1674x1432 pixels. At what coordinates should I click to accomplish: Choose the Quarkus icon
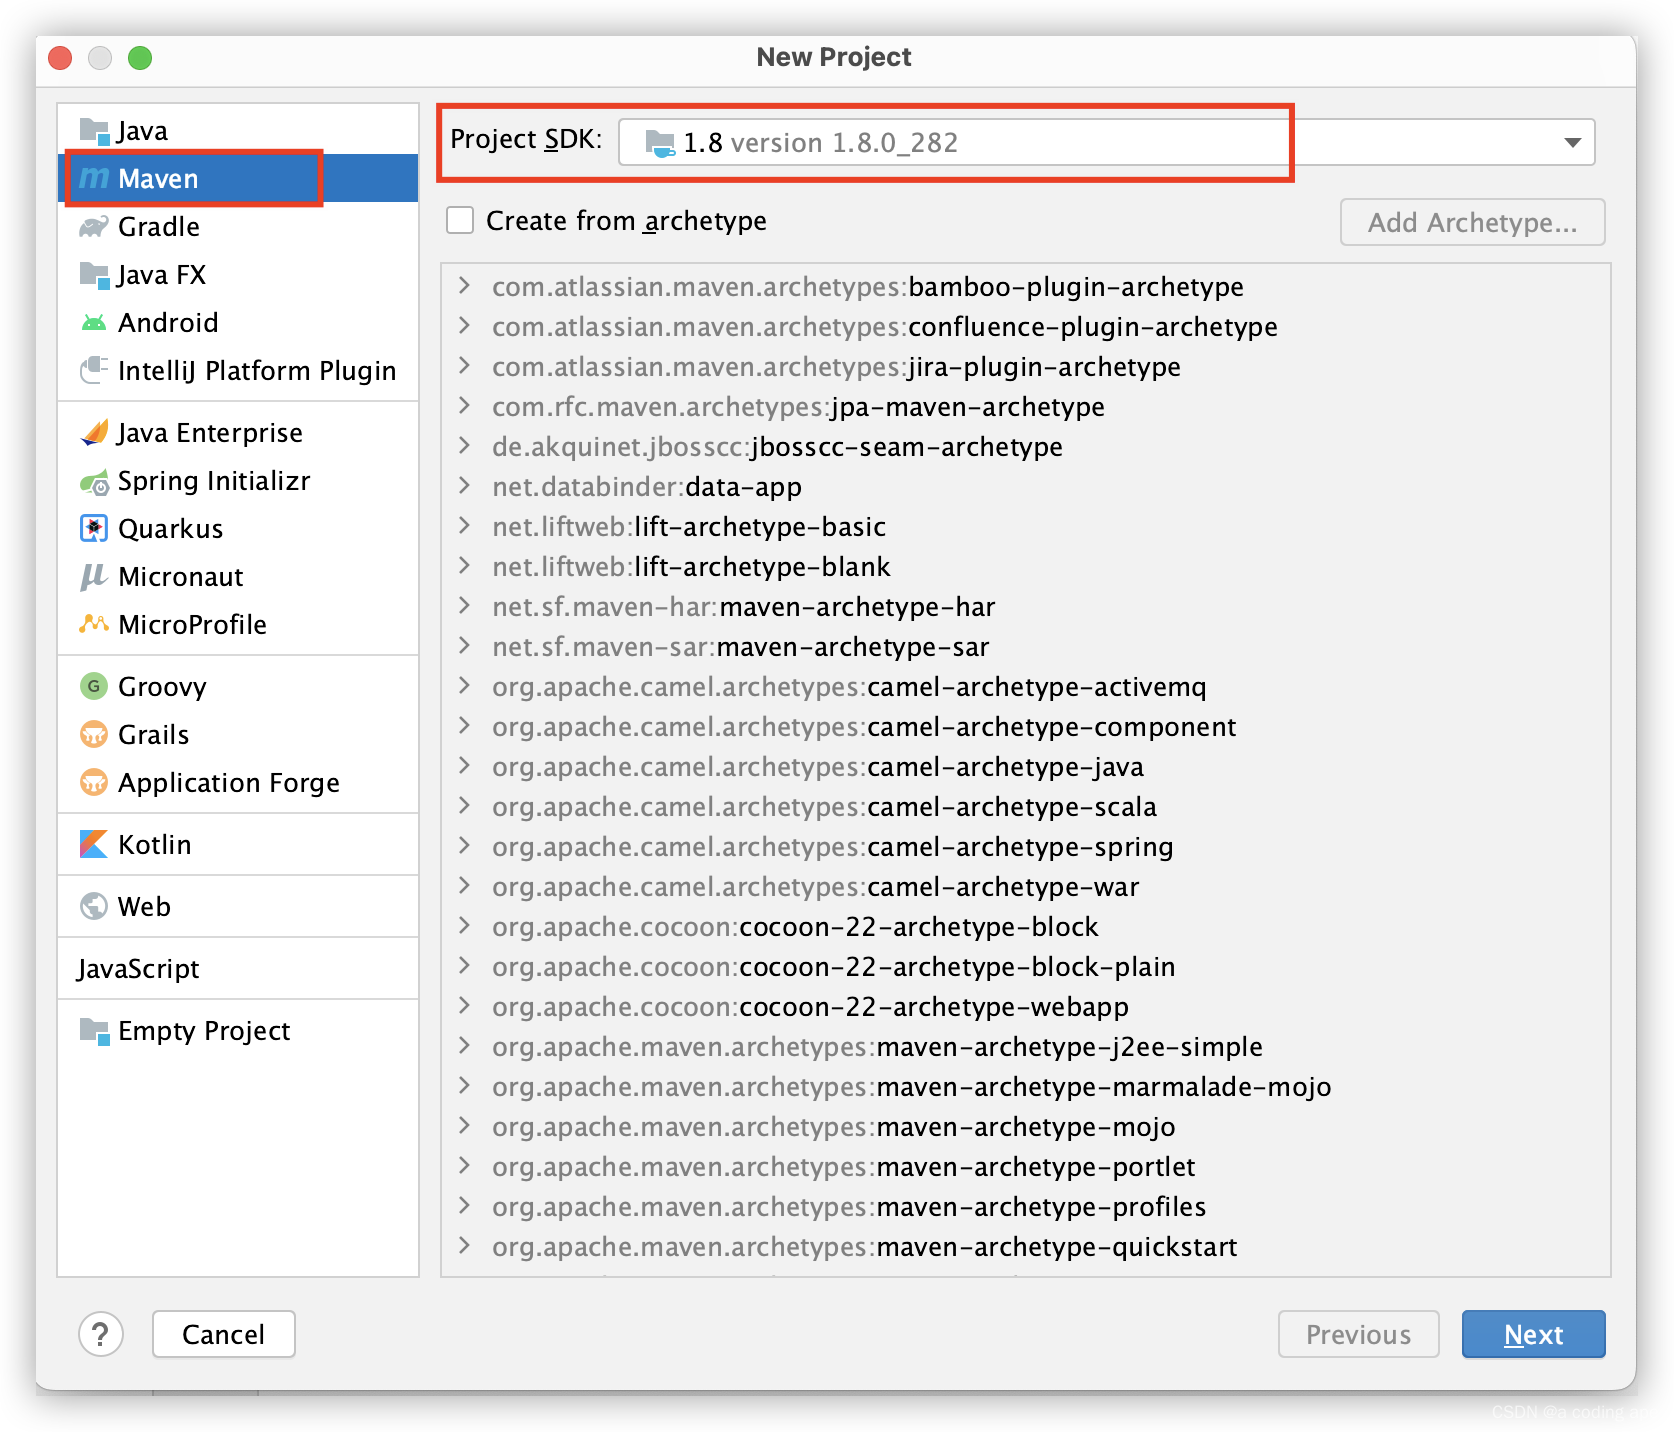pyautogui.click(x=94, y=528)
